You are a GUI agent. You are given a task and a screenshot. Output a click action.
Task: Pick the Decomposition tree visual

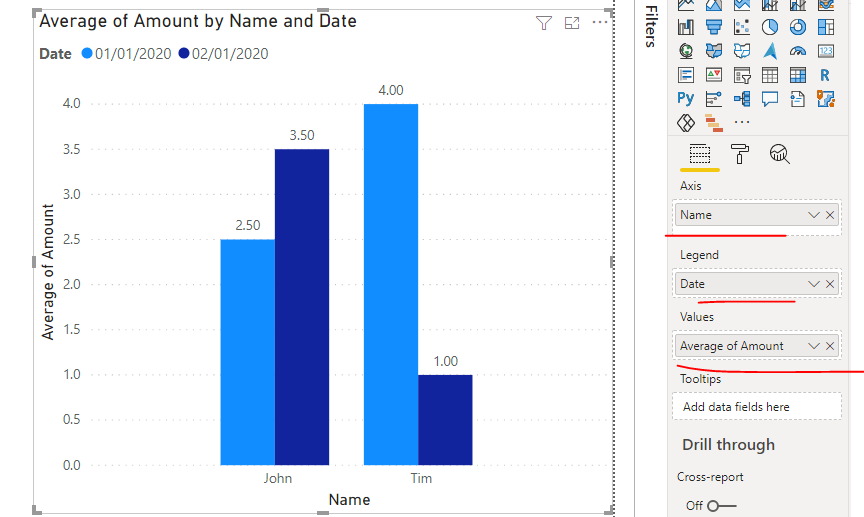(x=742, y=99)
